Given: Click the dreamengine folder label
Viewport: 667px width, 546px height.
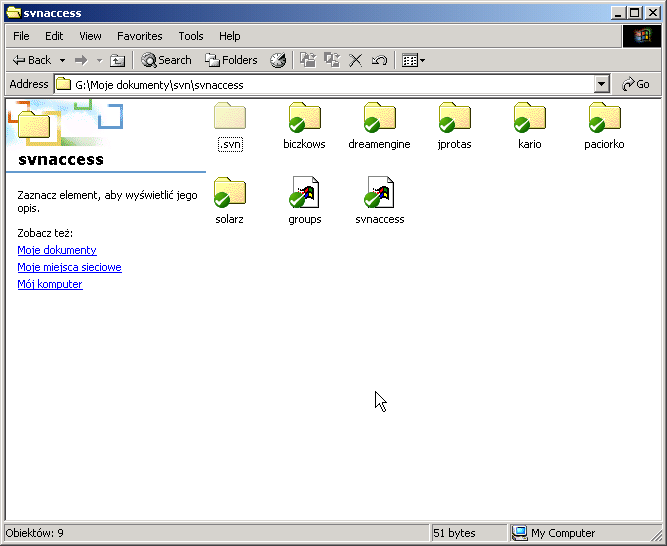Looking at the screenshot, I should pos(379,144).
